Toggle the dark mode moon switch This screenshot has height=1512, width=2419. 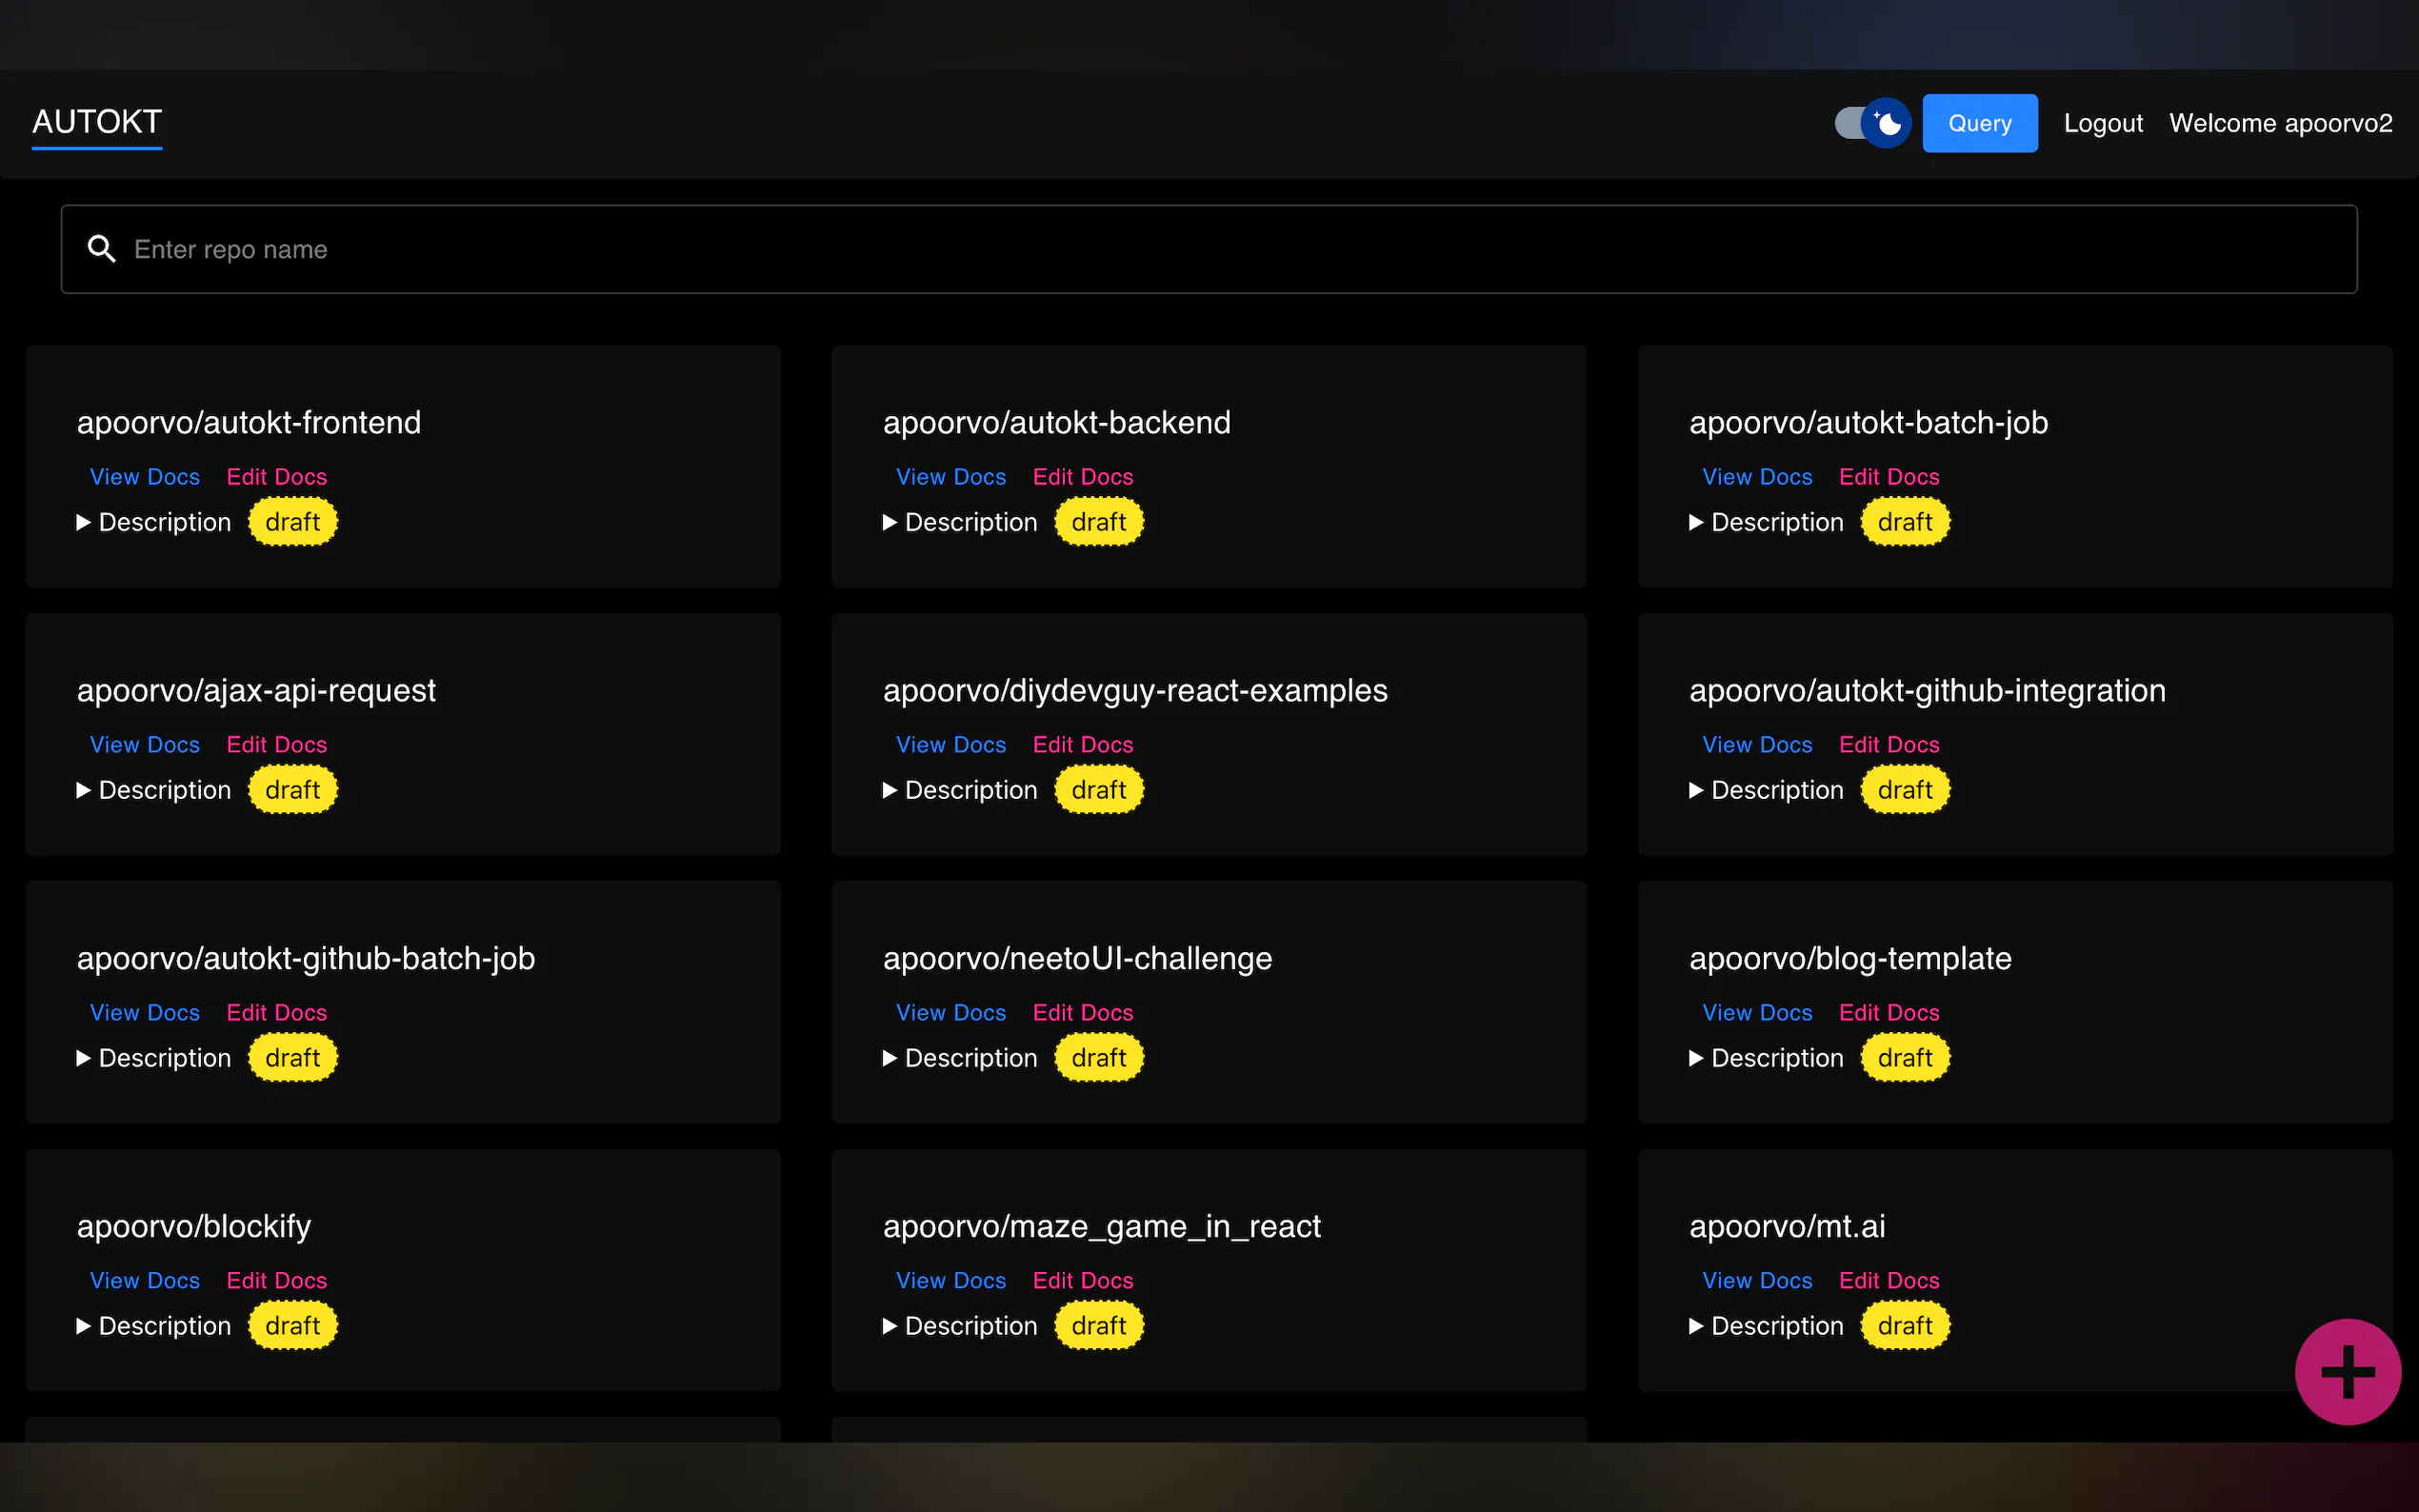(1872, 123)
